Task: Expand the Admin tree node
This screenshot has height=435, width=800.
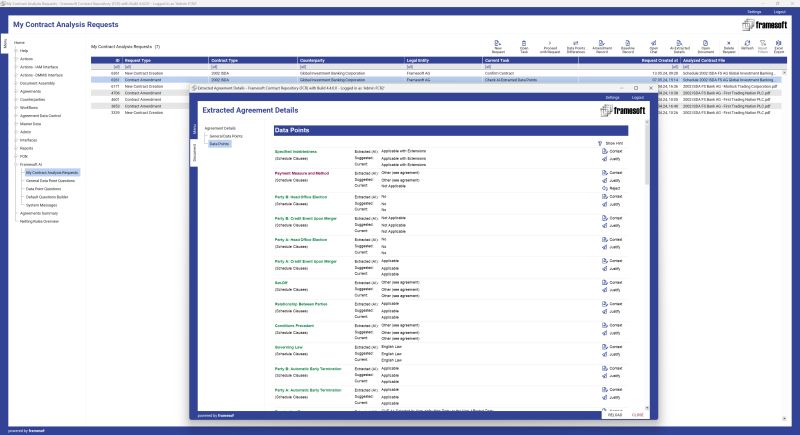Action: (x=16, y=132)
